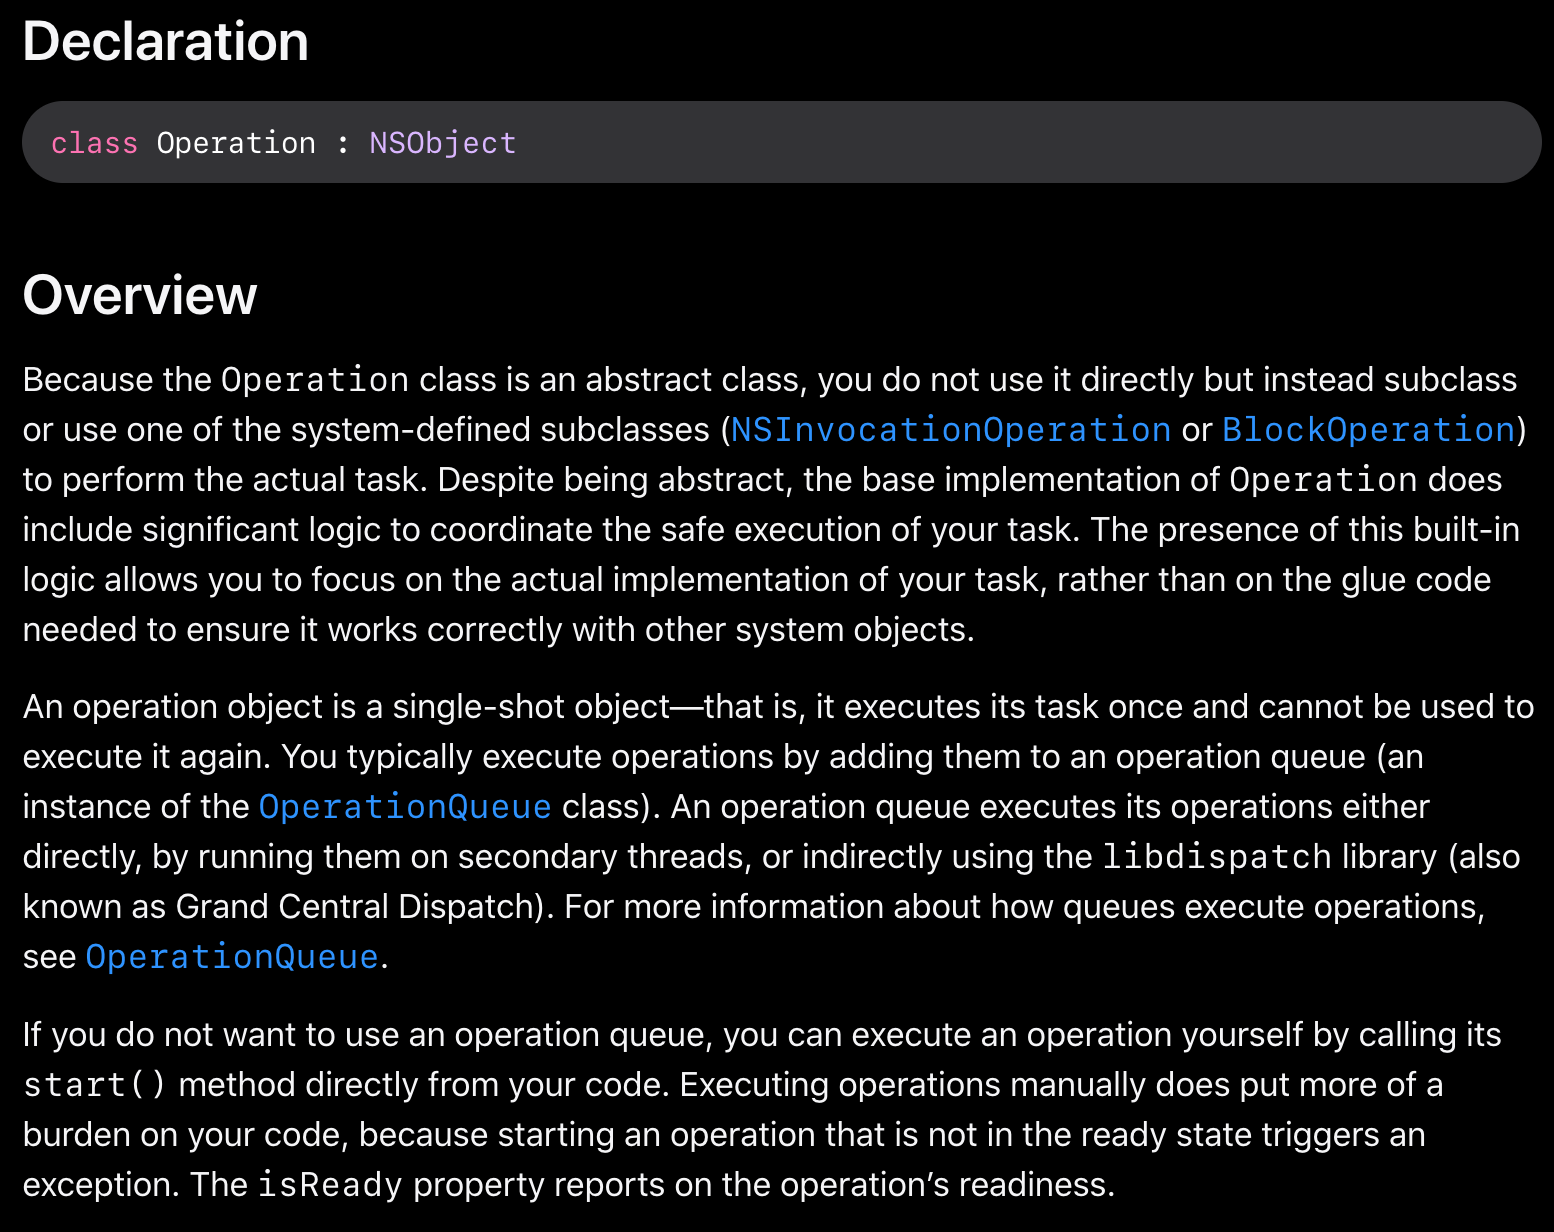This screenshot has width=1554, height=1232.
Task: Click the inline code 'isReady'
Action: click(330, 1185)
